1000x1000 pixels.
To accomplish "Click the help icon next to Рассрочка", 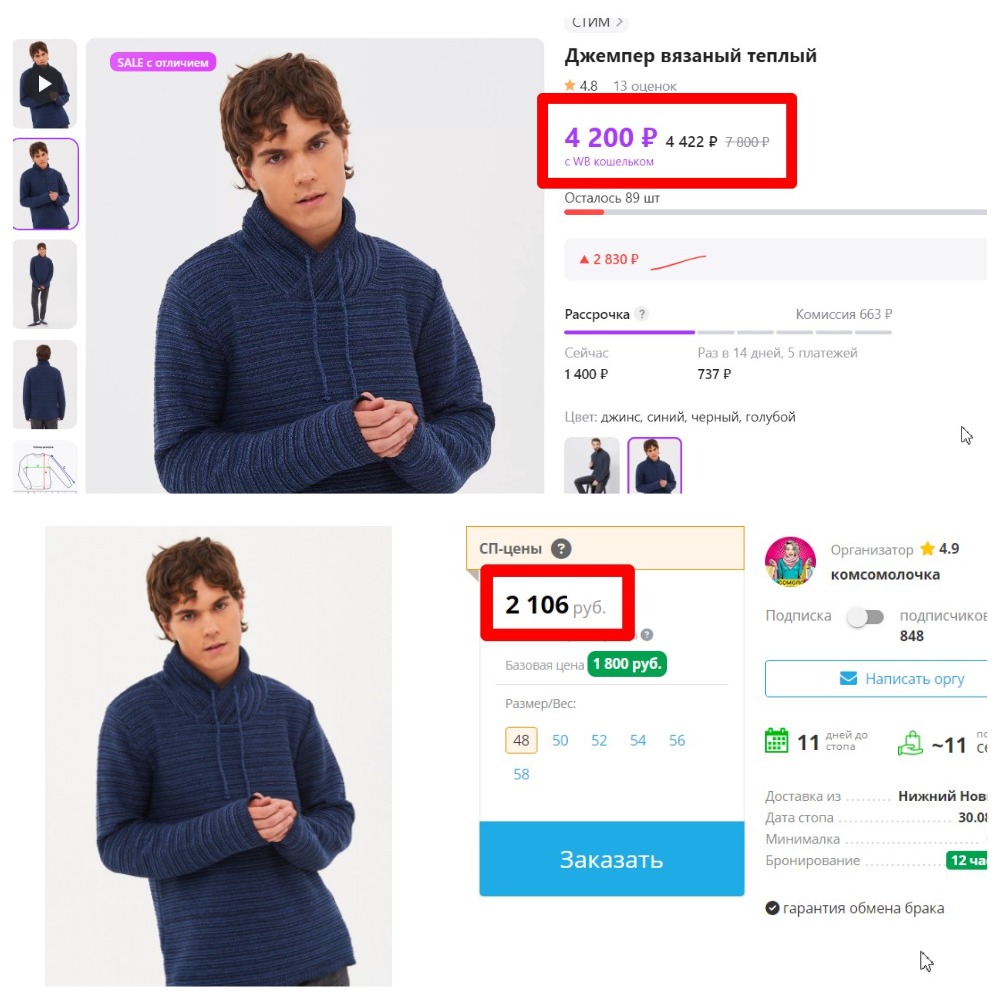I will (642, 314).
